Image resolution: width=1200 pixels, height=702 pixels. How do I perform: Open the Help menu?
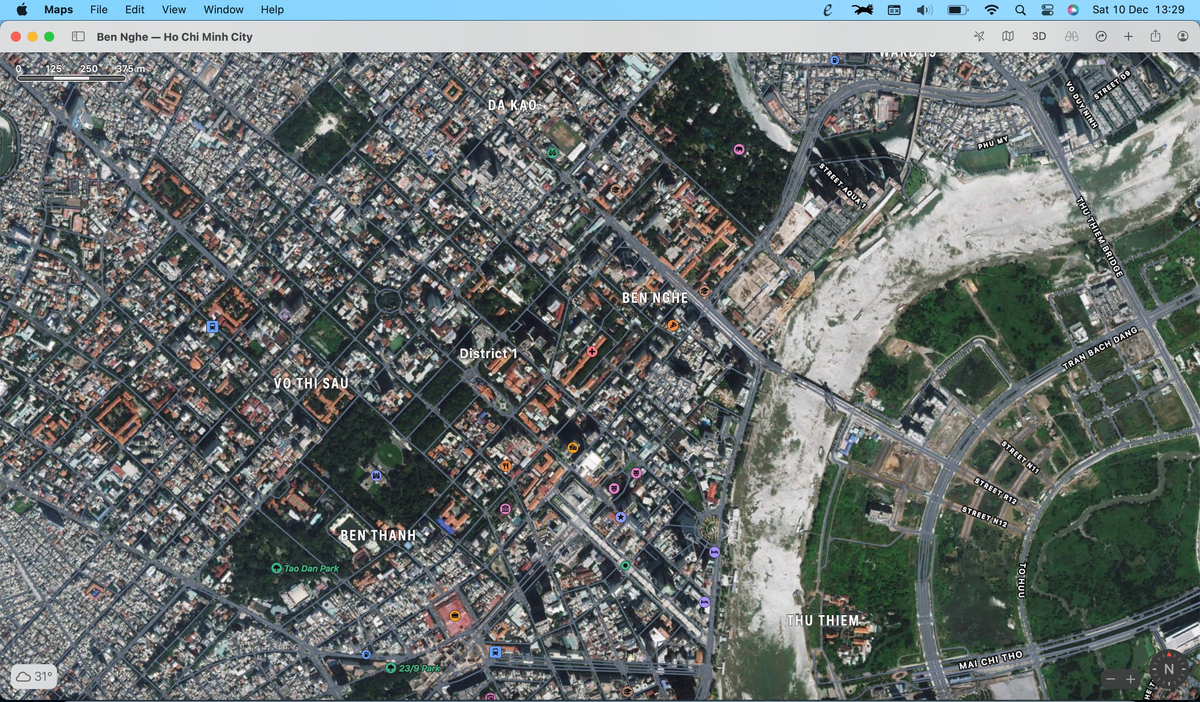(272, 9)
